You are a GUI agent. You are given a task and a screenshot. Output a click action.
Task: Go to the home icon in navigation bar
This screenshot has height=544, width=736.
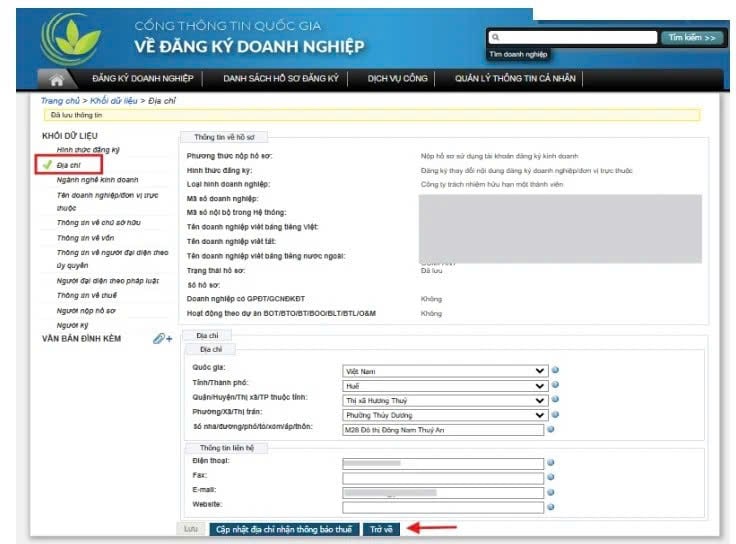pyautogui.click(x=57, y=79)
